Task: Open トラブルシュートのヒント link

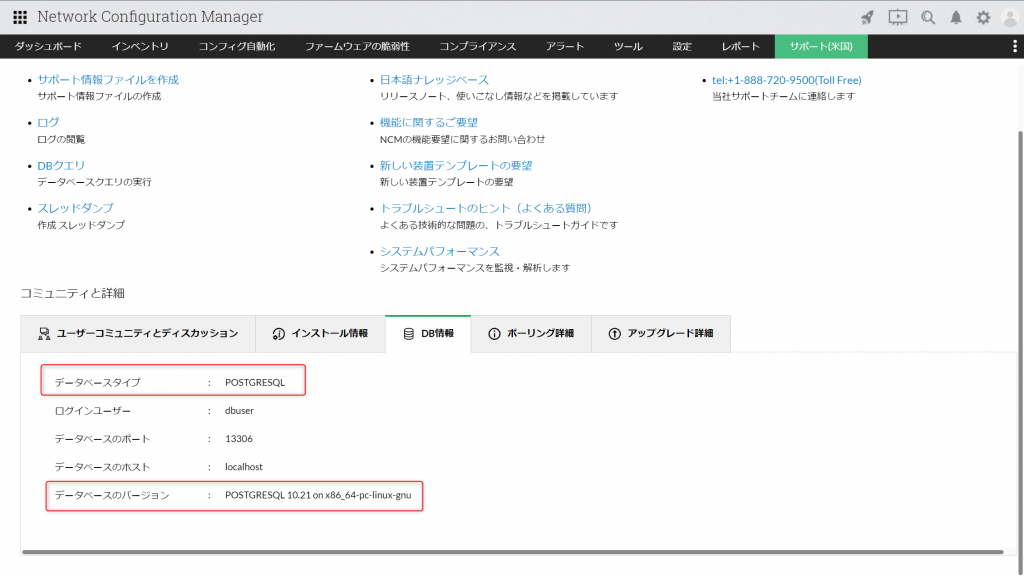Action: coord(485,208)
